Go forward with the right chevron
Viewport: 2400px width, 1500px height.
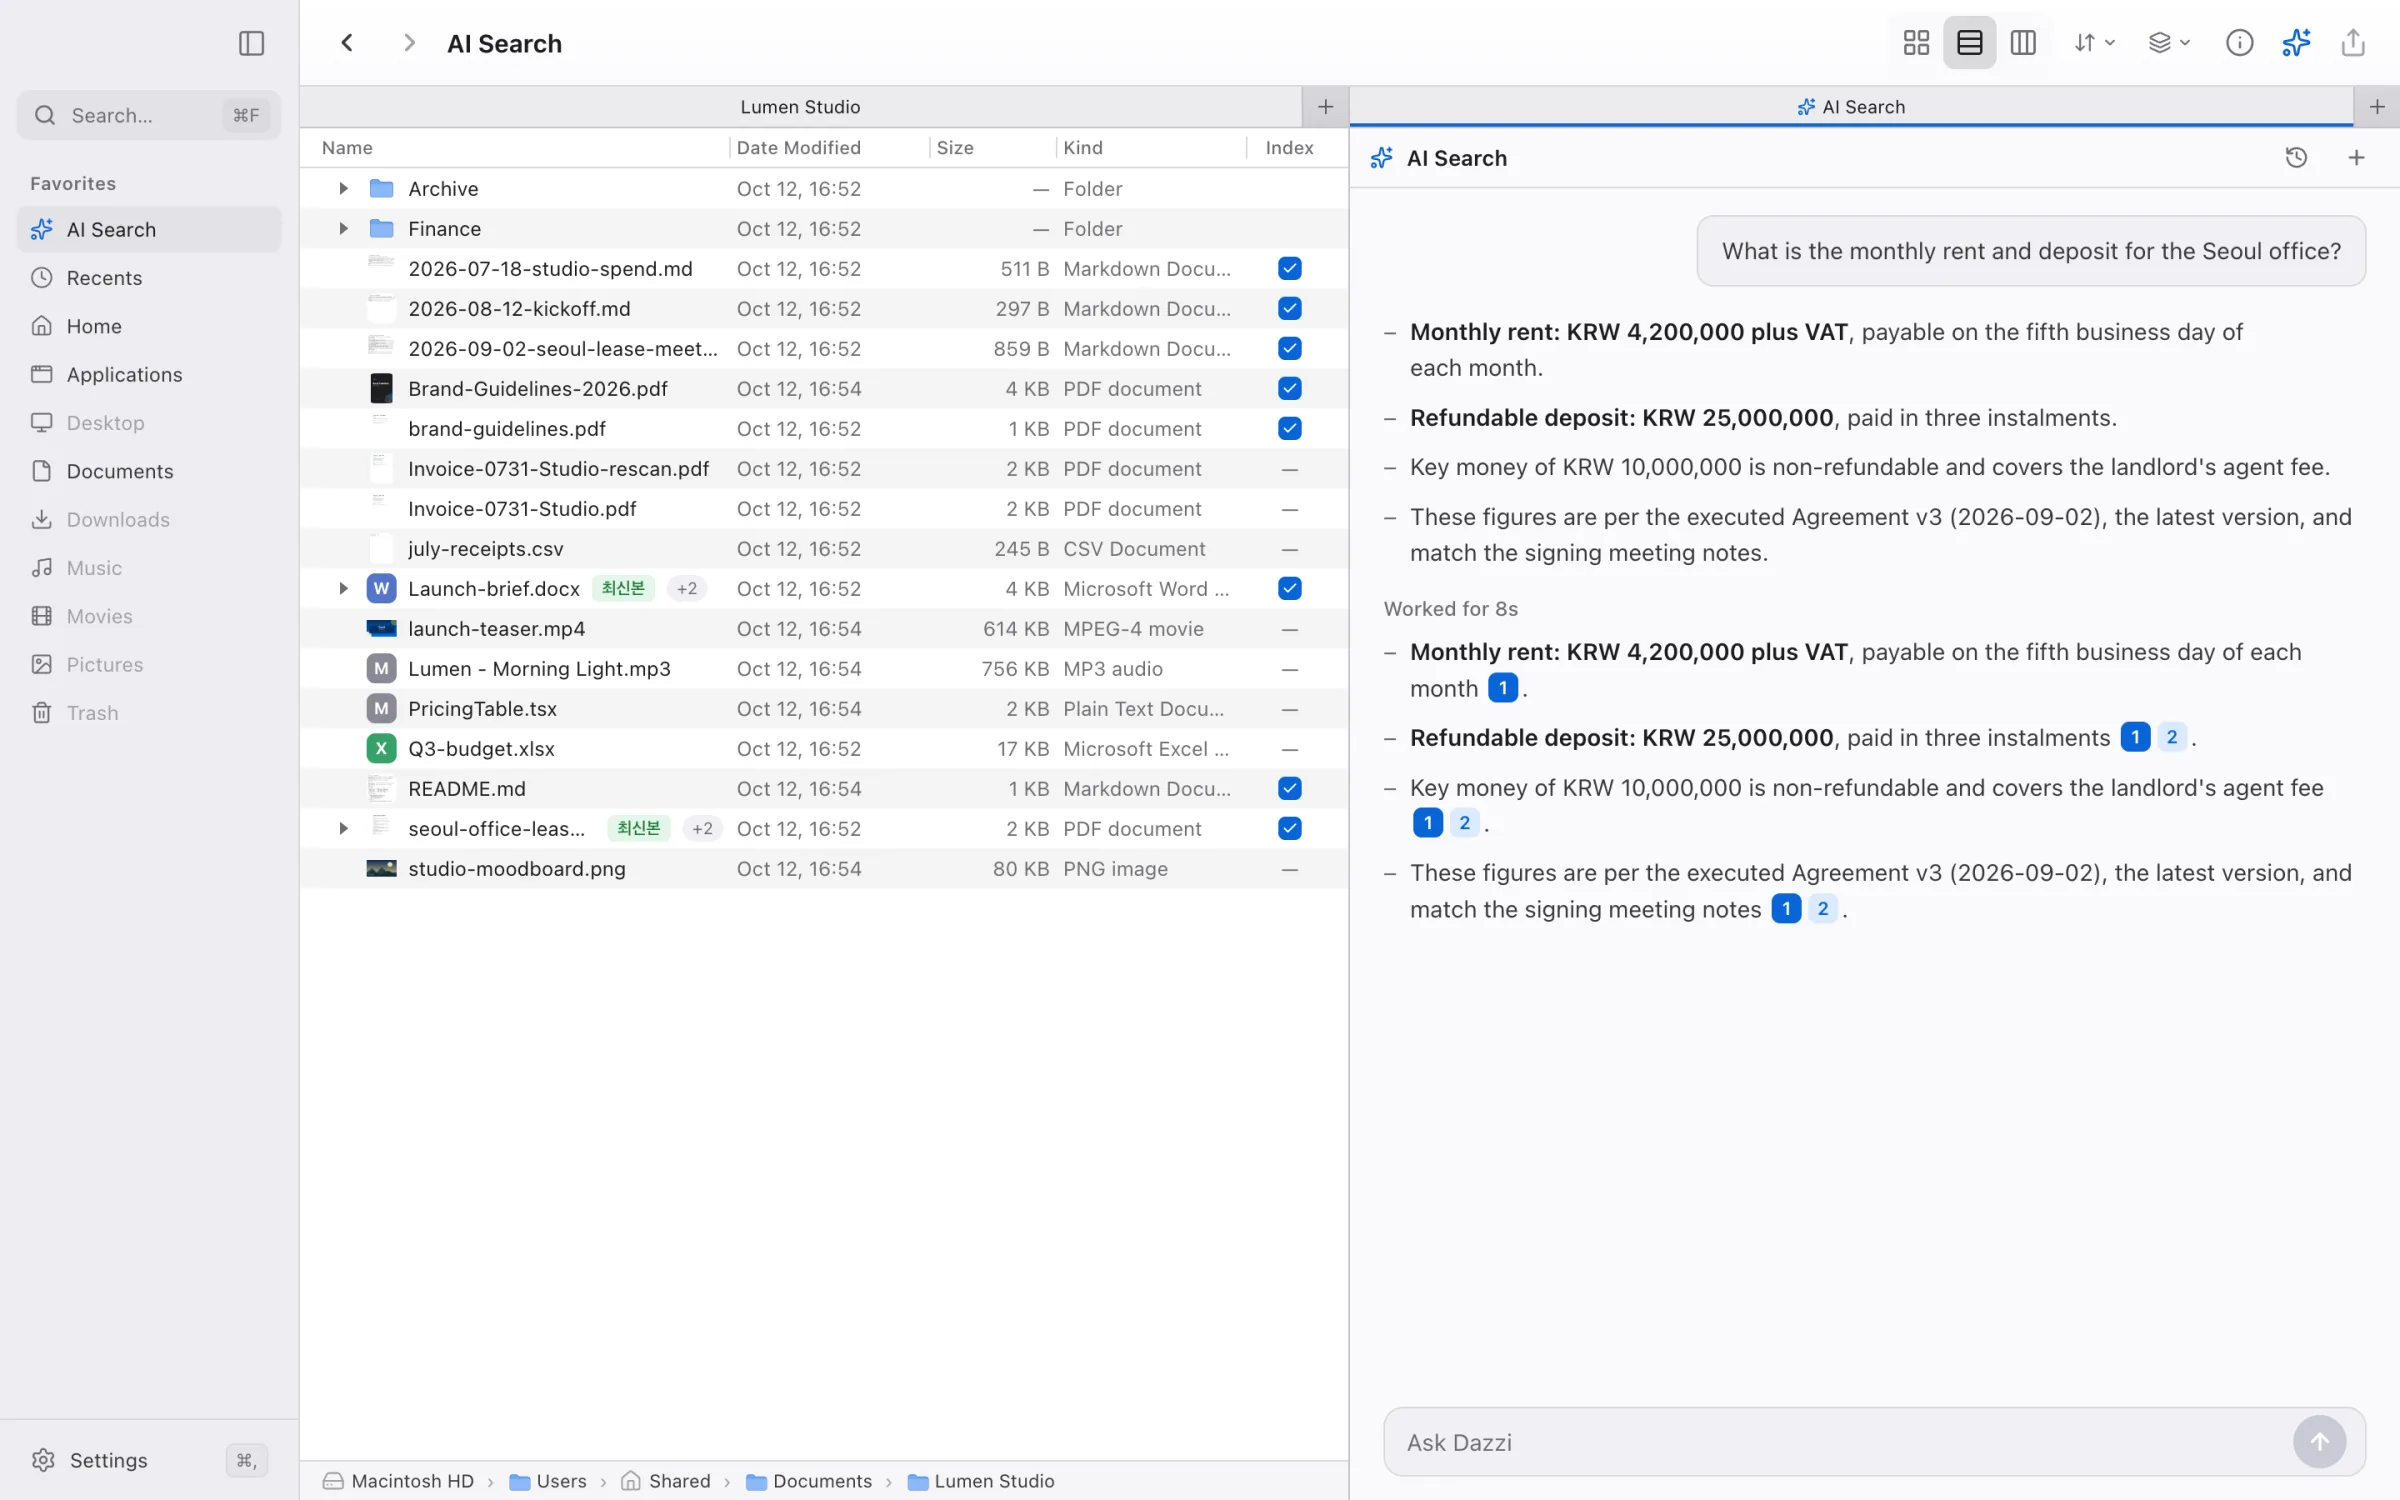coord(408,43)
